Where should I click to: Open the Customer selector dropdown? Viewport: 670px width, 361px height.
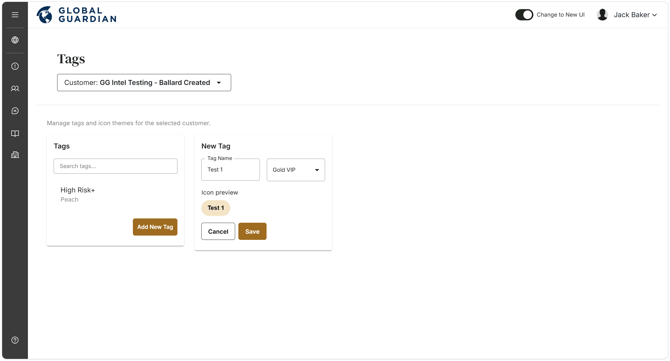click(144, 82)
